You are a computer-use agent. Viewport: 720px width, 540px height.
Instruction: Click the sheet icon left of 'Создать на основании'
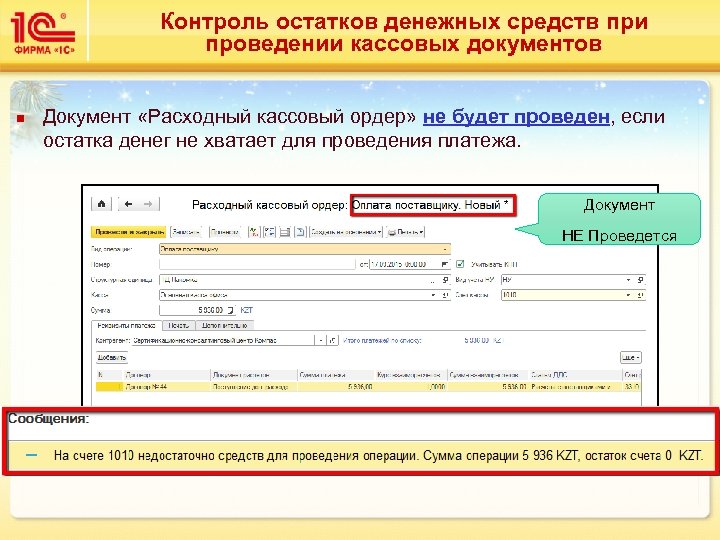click(300, 232)
